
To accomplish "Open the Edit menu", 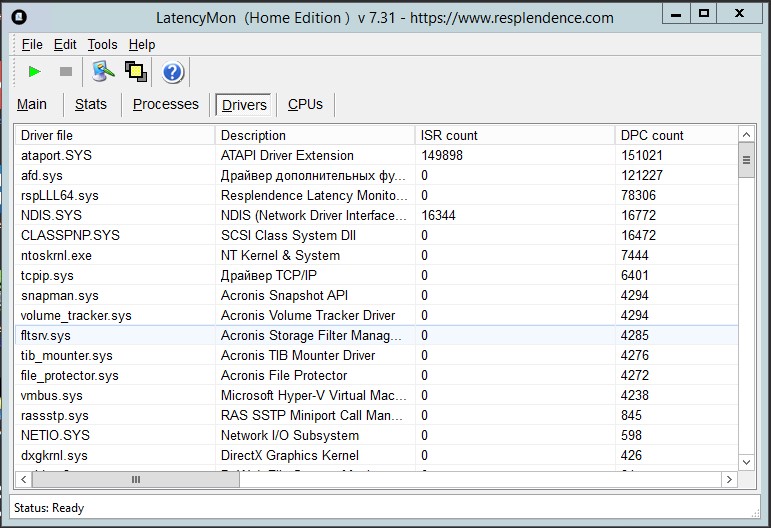I will click(65, 45).
